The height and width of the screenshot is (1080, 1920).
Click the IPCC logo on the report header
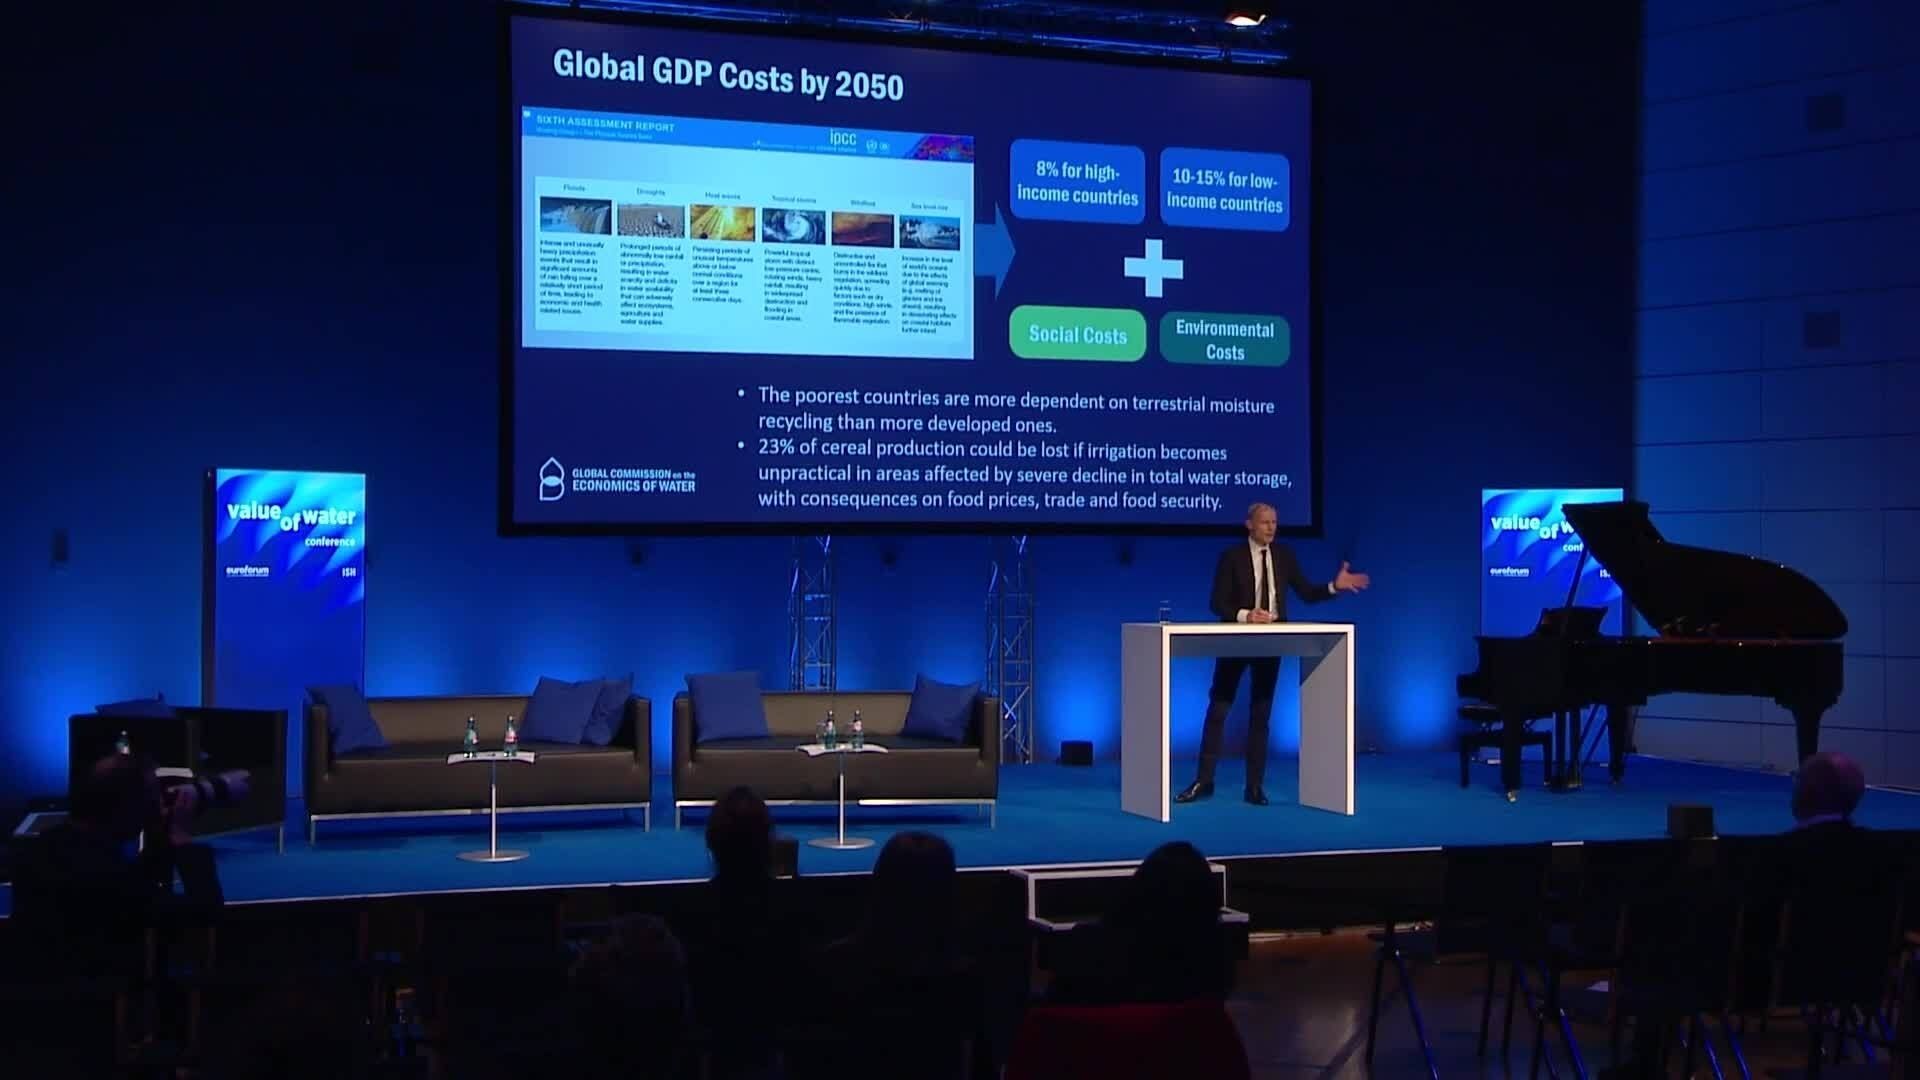coord(843,139)
